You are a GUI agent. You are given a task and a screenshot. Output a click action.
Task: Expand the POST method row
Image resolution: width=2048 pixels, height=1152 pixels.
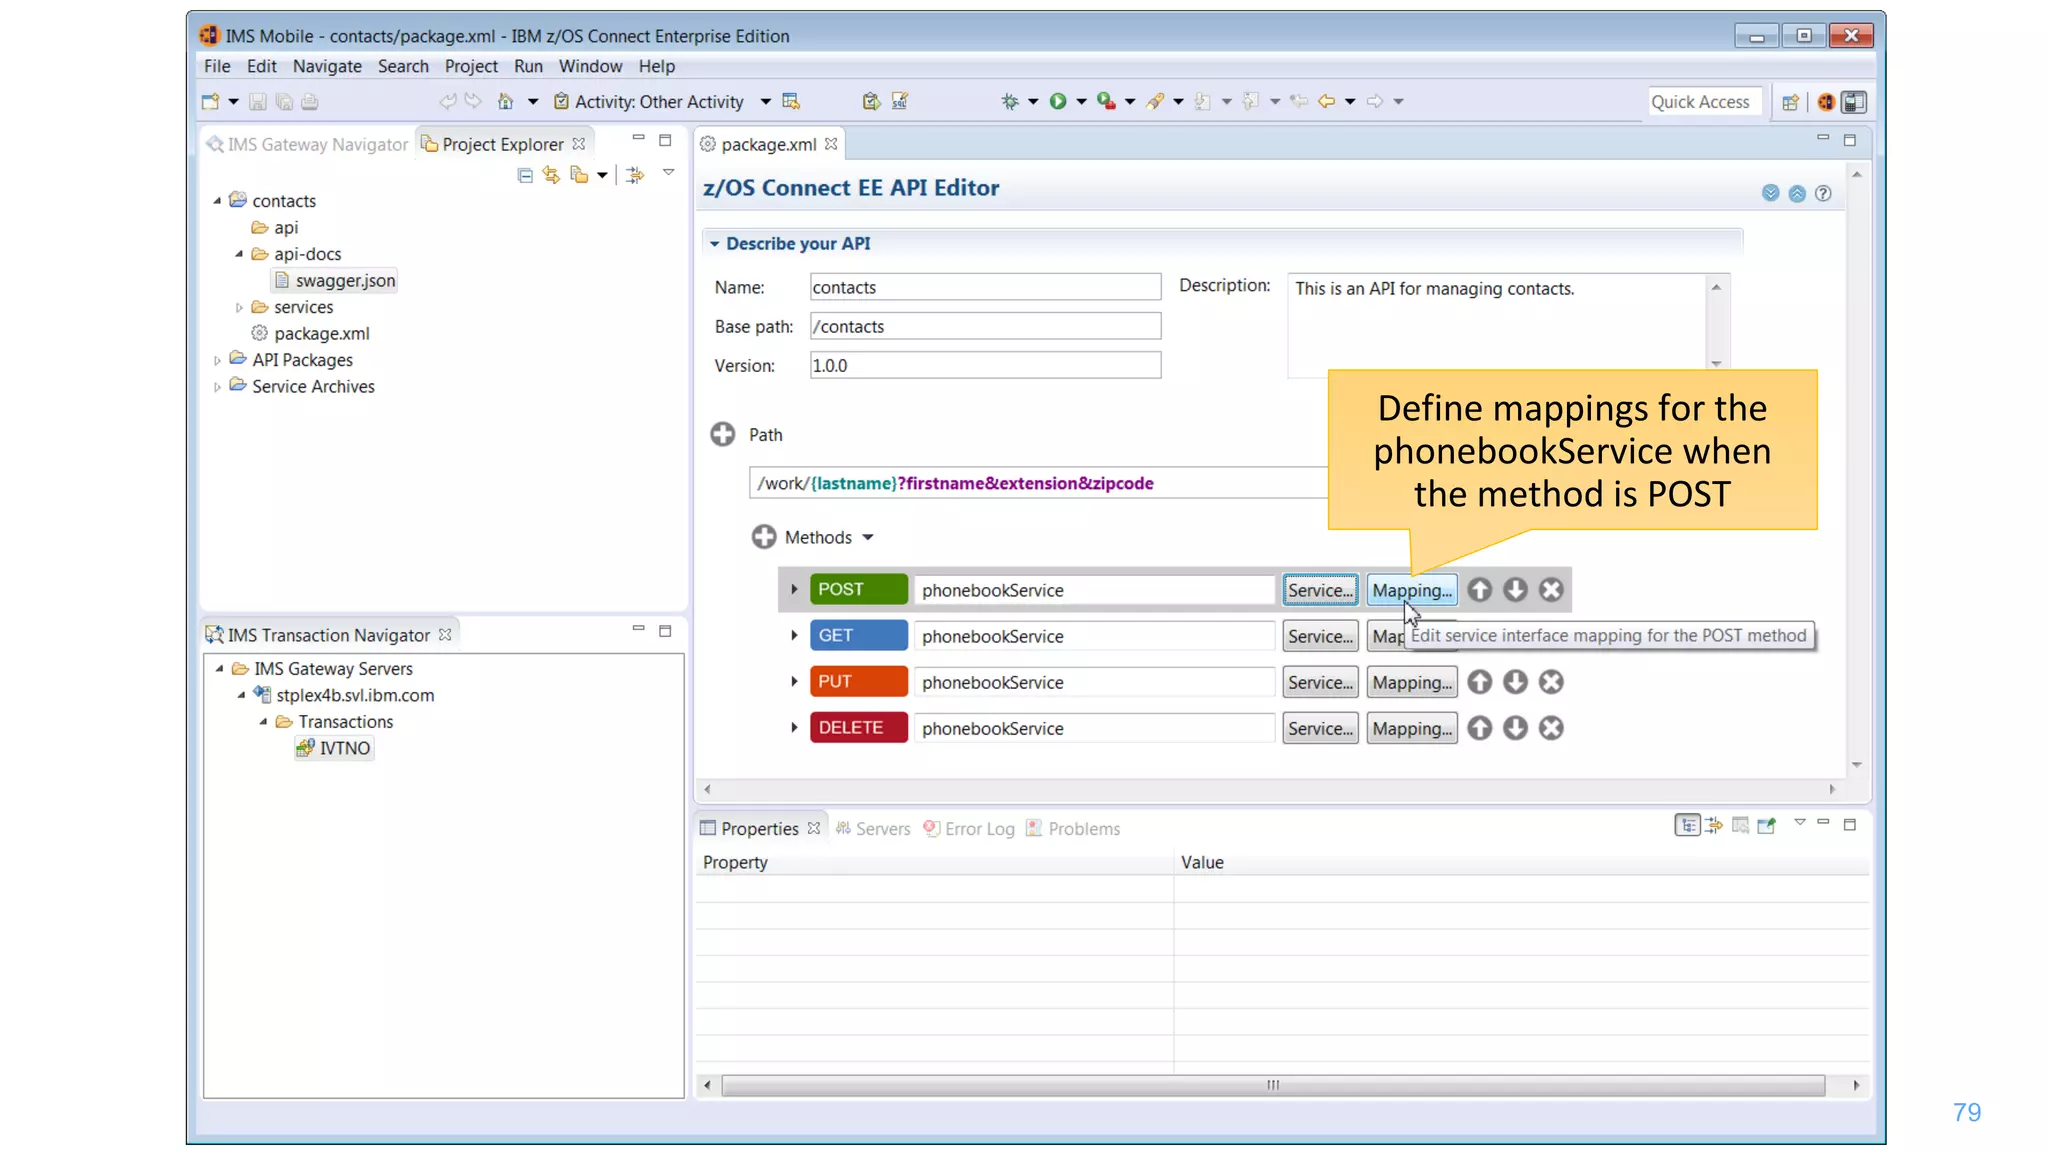point(794,589)
